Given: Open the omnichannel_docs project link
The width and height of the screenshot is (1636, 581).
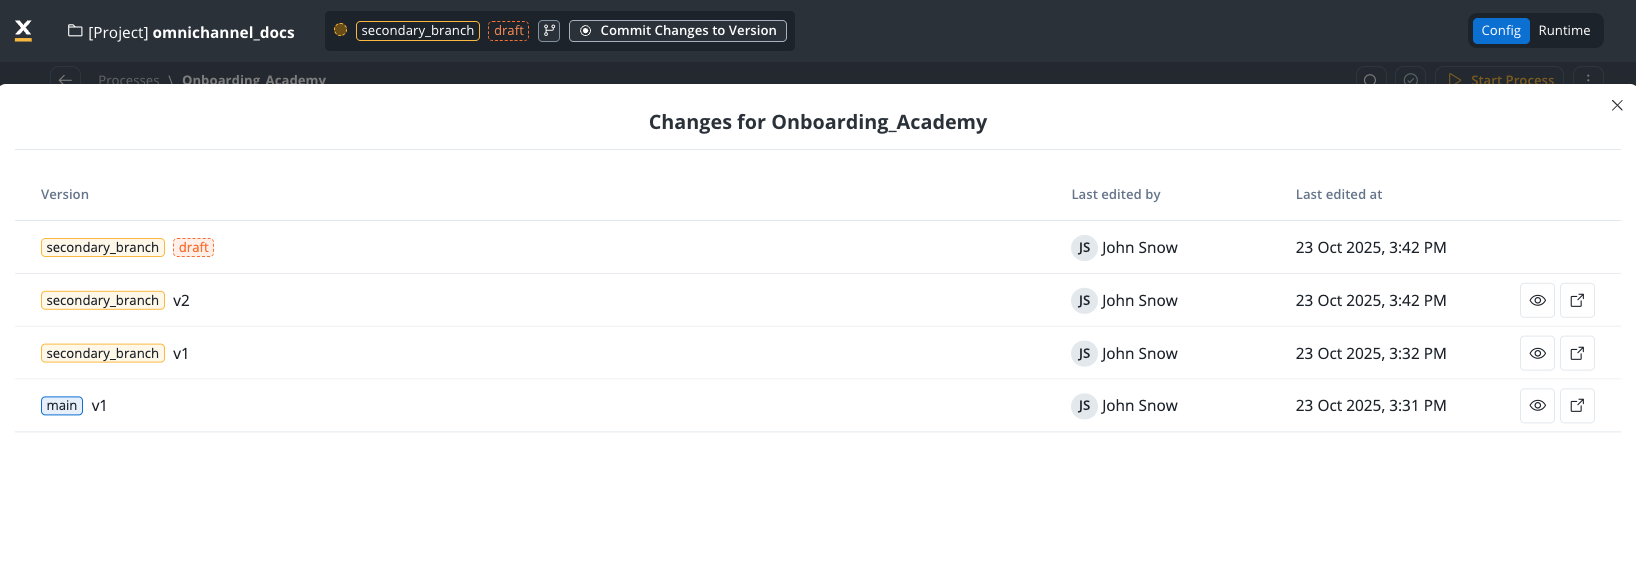Looking at the screenshot, I should pos(223,32).
